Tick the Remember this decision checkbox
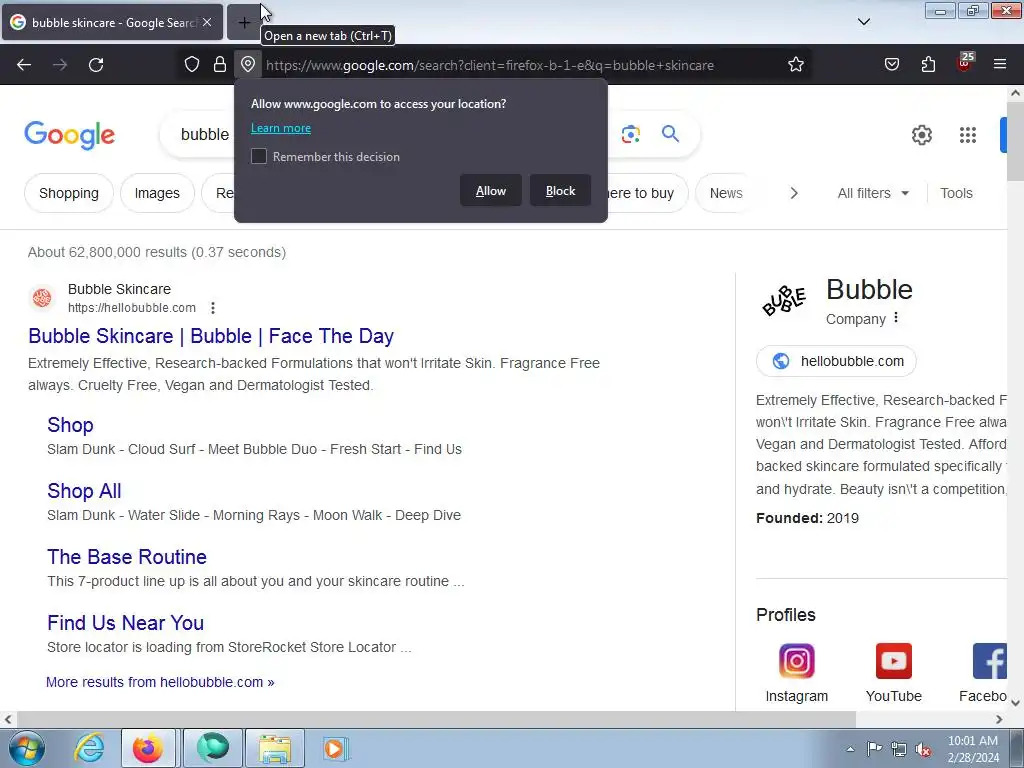Screen dimensions: 1024x768 [x=259, y=156]
